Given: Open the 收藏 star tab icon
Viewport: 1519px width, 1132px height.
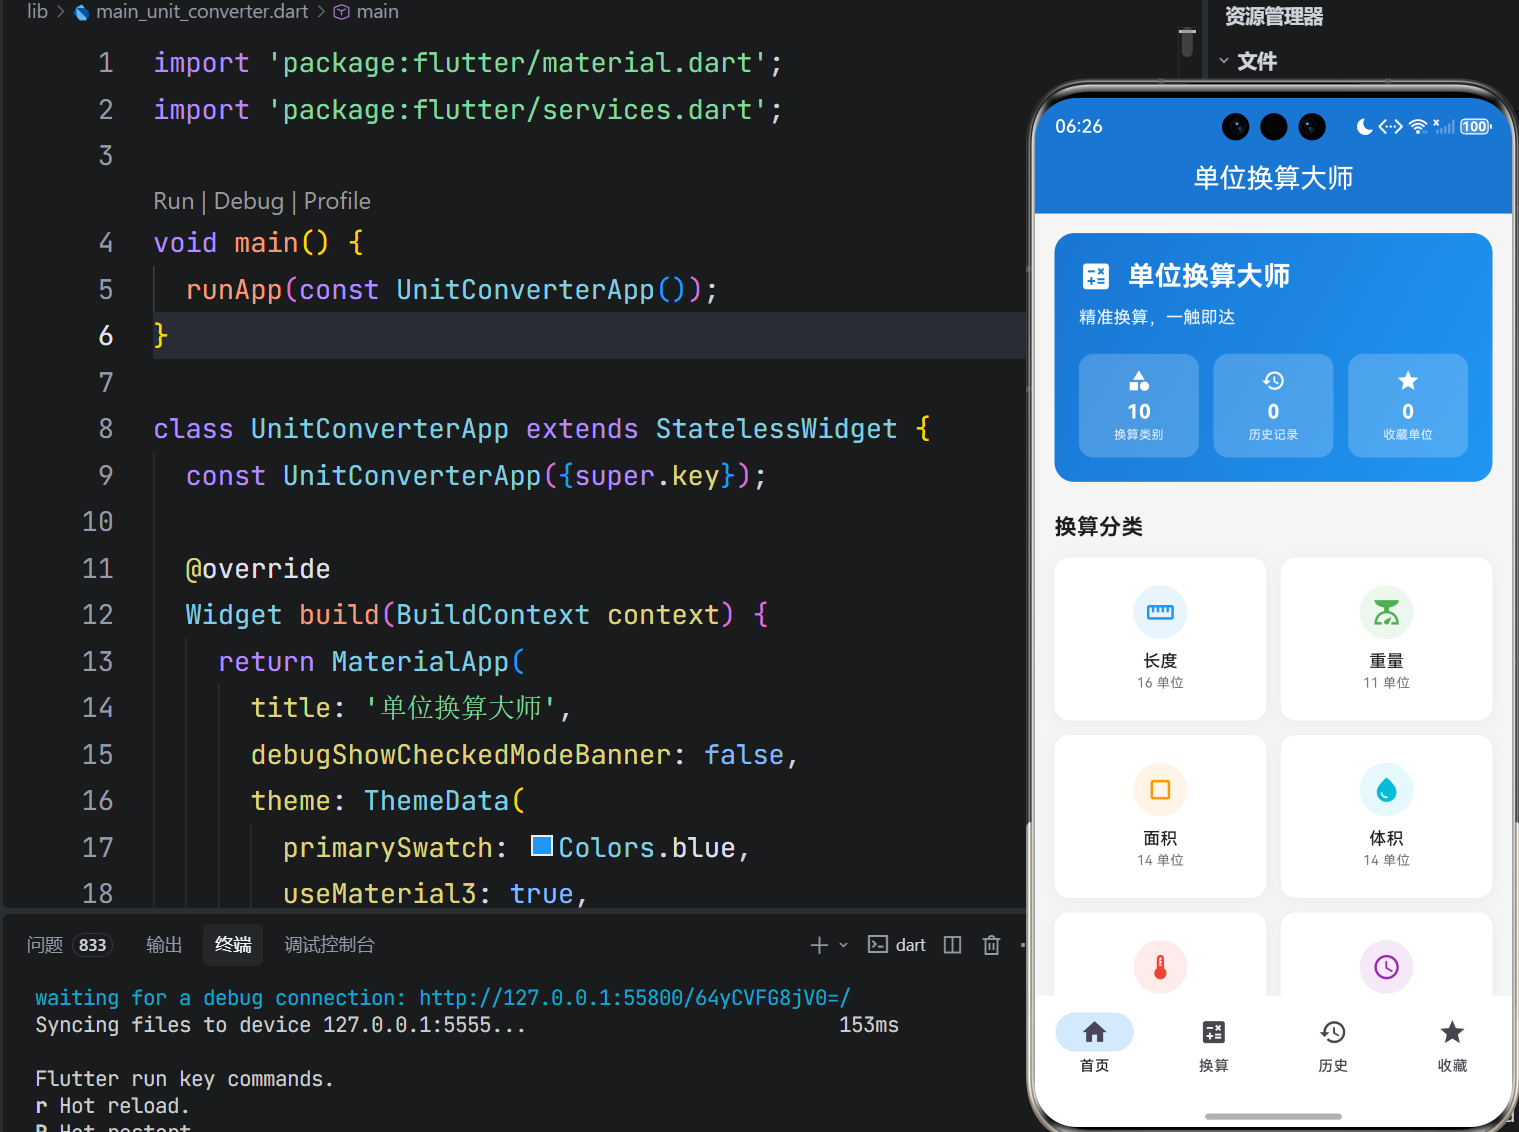Looking at the screenshot, I should pos(1452,1032).
